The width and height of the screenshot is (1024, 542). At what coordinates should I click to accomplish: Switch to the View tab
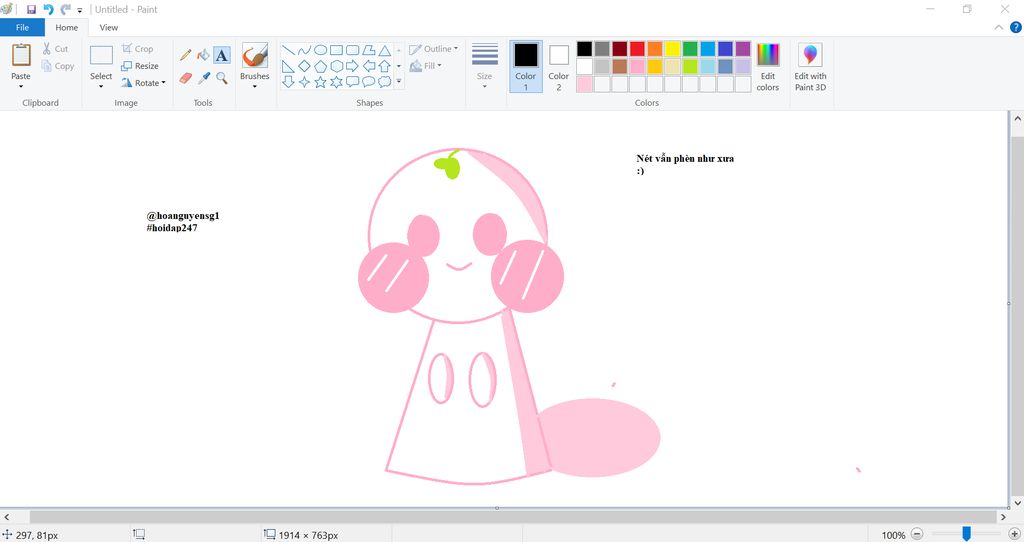108,27
